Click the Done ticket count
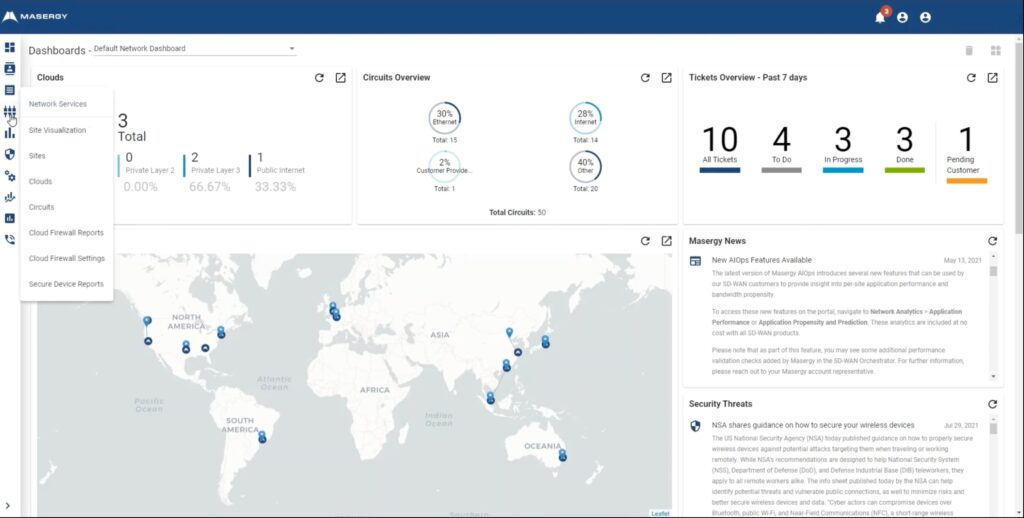The height and width of the screenshot is (518, 1024). pyautogui.click(x=904, y=140)
